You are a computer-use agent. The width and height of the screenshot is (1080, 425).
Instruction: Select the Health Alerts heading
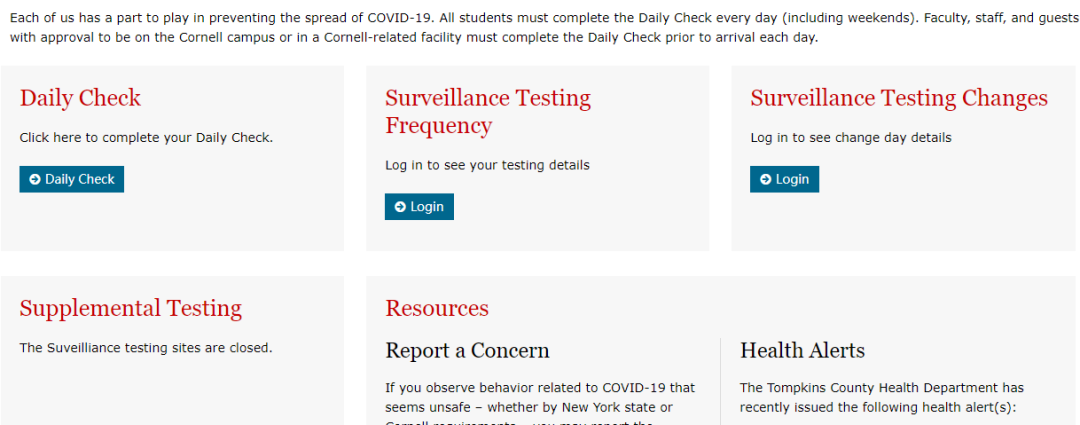click(802, 351)
